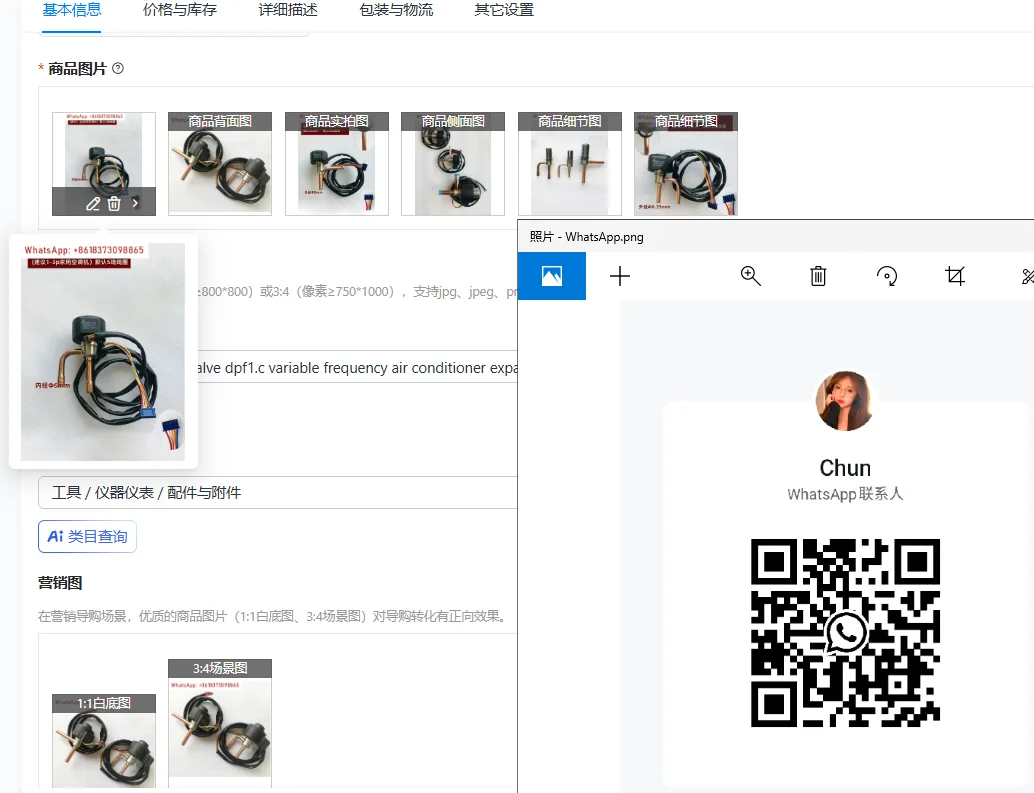Image resolution: width=1034 pixels, height=793 pixels.
Task: Click the WhatsApp联系人 caption text
Action: [x=845, y=494]
